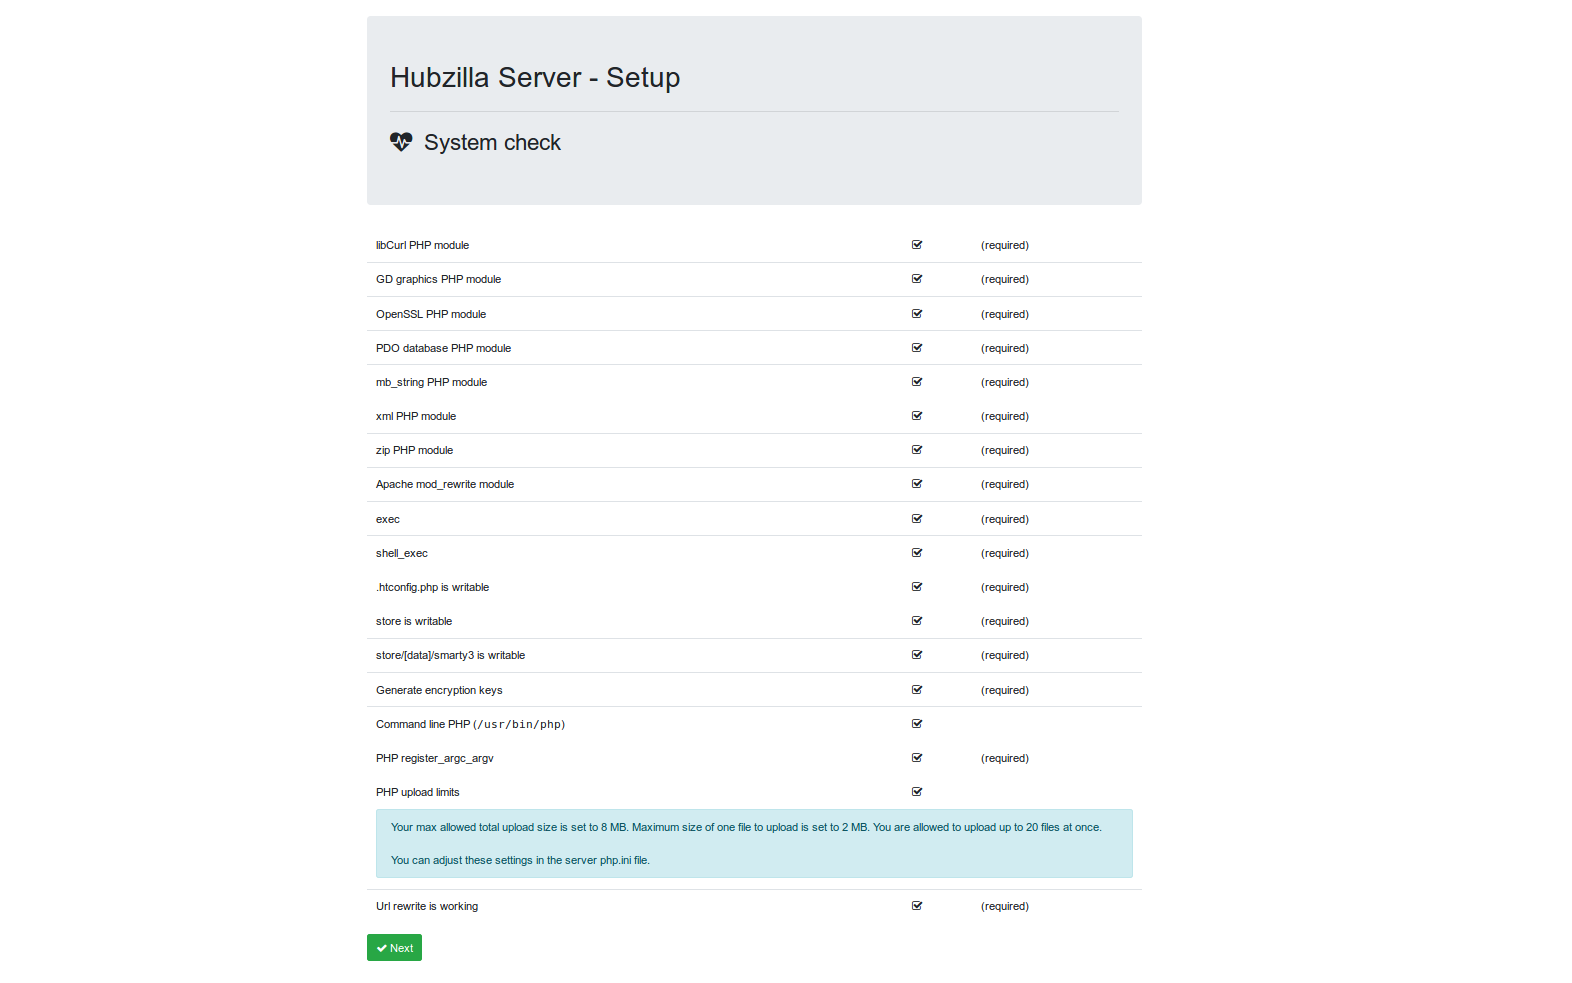Click check icon for PHP register_argc_argv
Screen dimensions: 1572x983
click(x=917, y=758)
